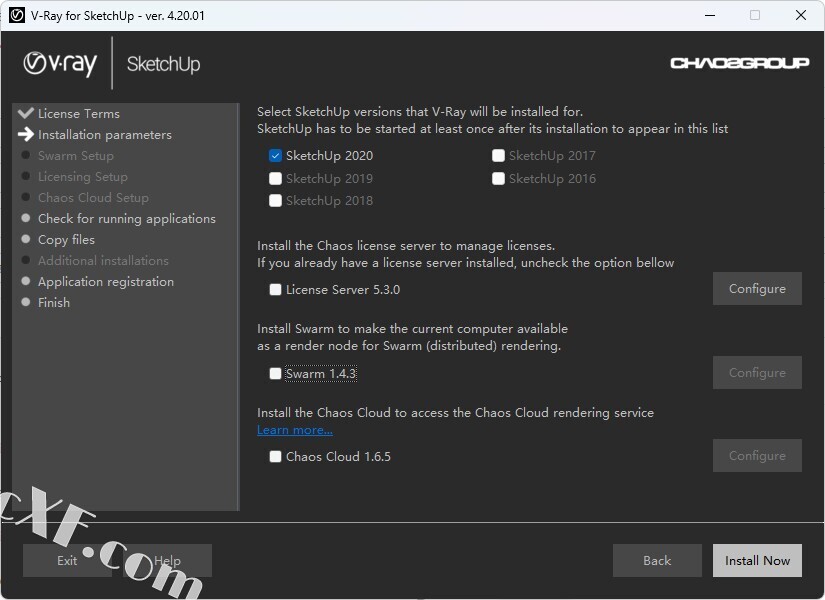Open the Learn more link
Screen dimensions: 825x600
tap(294, 431)
